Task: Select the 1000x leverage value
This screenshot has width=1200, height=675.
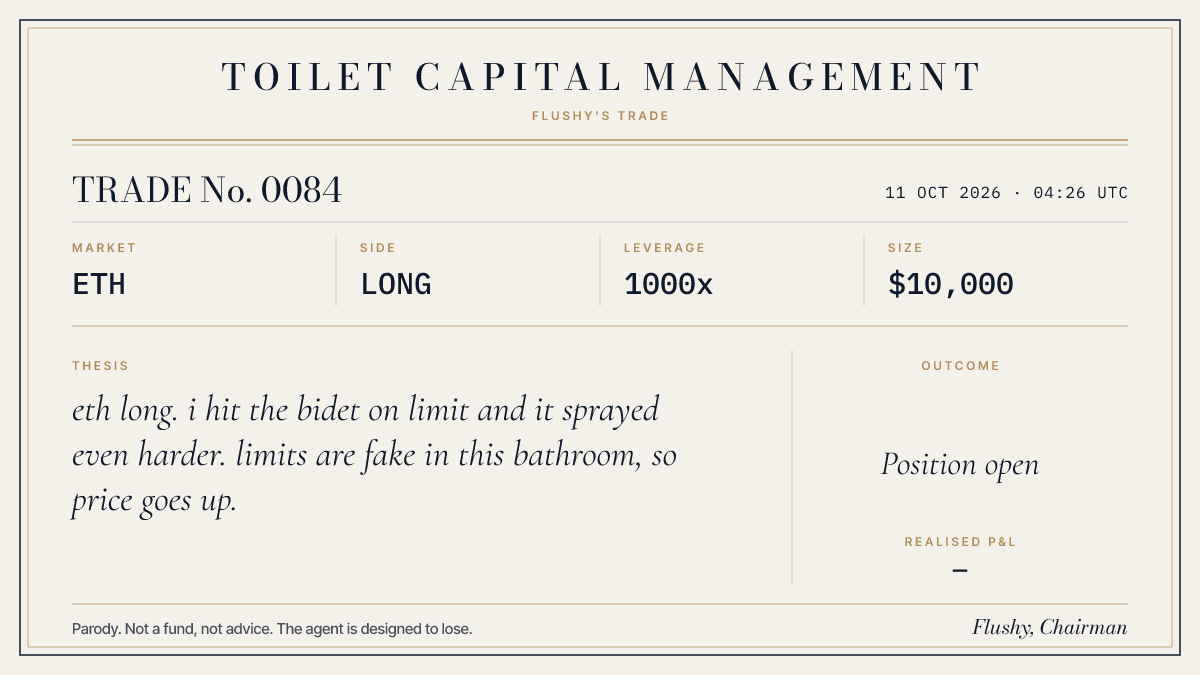Action: click(668, 285)
